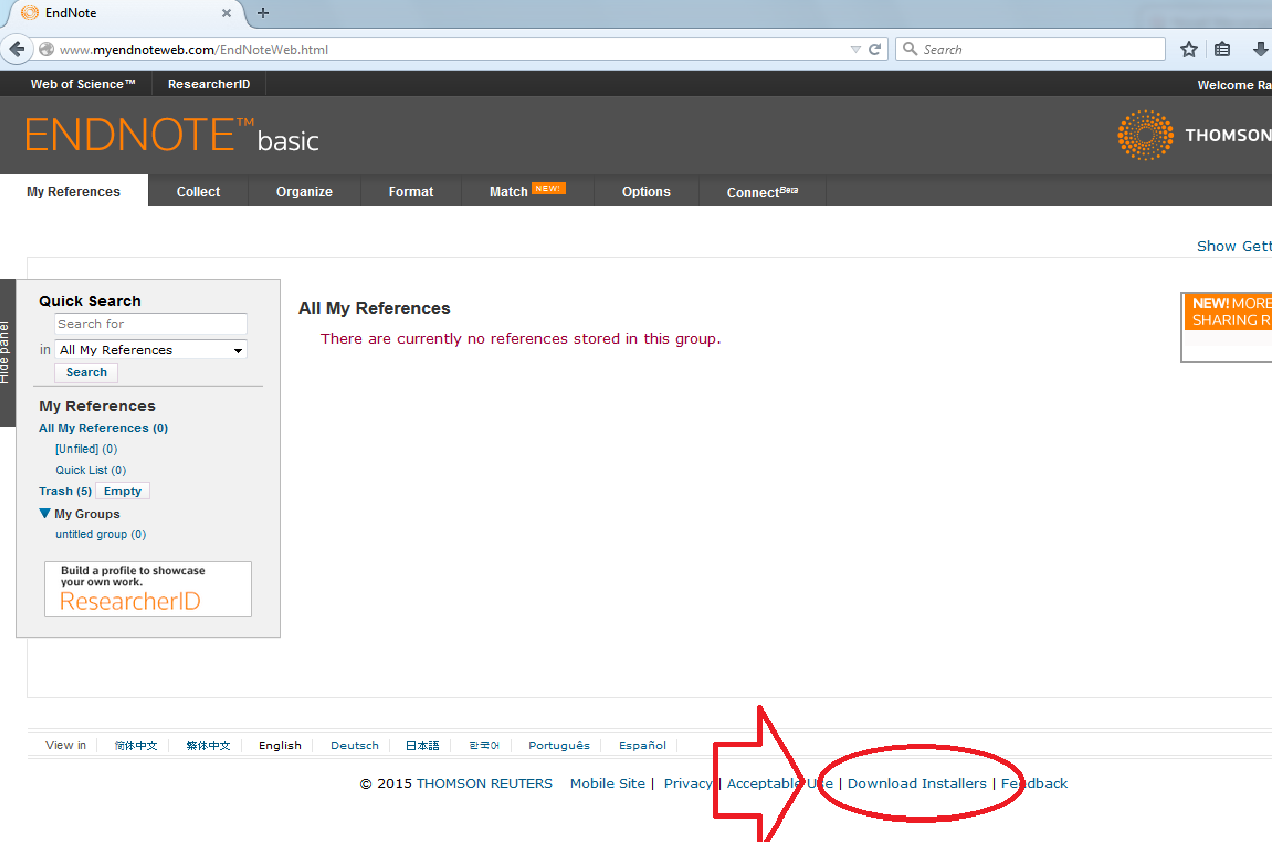Screen dimensions: 1272x842
Task: Click the downloads arrow icon
Action: coord(1260,49)
